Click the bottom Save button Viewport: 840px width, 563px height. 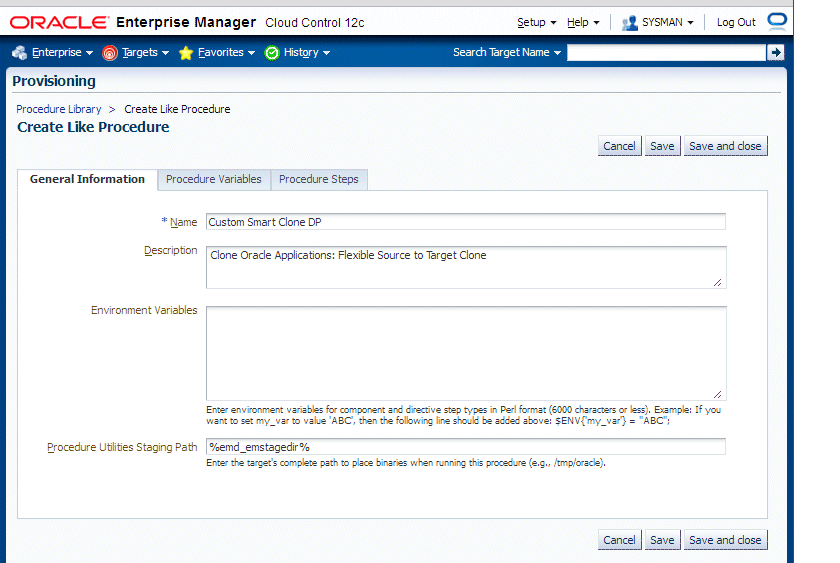coord(662,540)
